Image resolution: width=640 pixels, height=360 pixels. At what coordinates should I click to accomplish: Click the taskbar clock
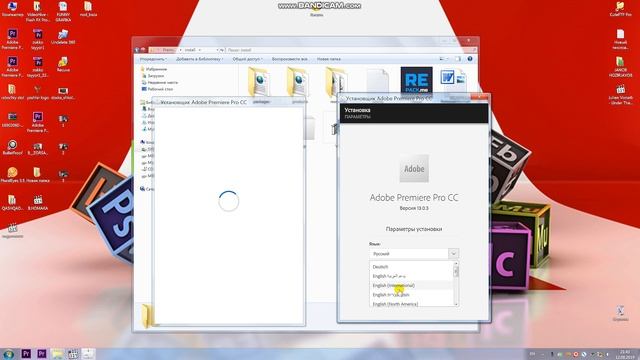click(625, 354)
